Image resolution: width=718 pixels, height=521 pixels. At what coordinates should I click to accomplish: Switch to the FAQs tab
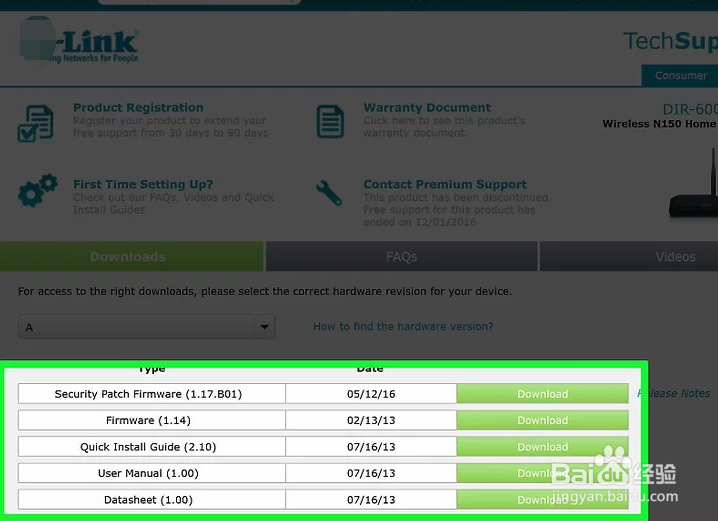point(402,256)
